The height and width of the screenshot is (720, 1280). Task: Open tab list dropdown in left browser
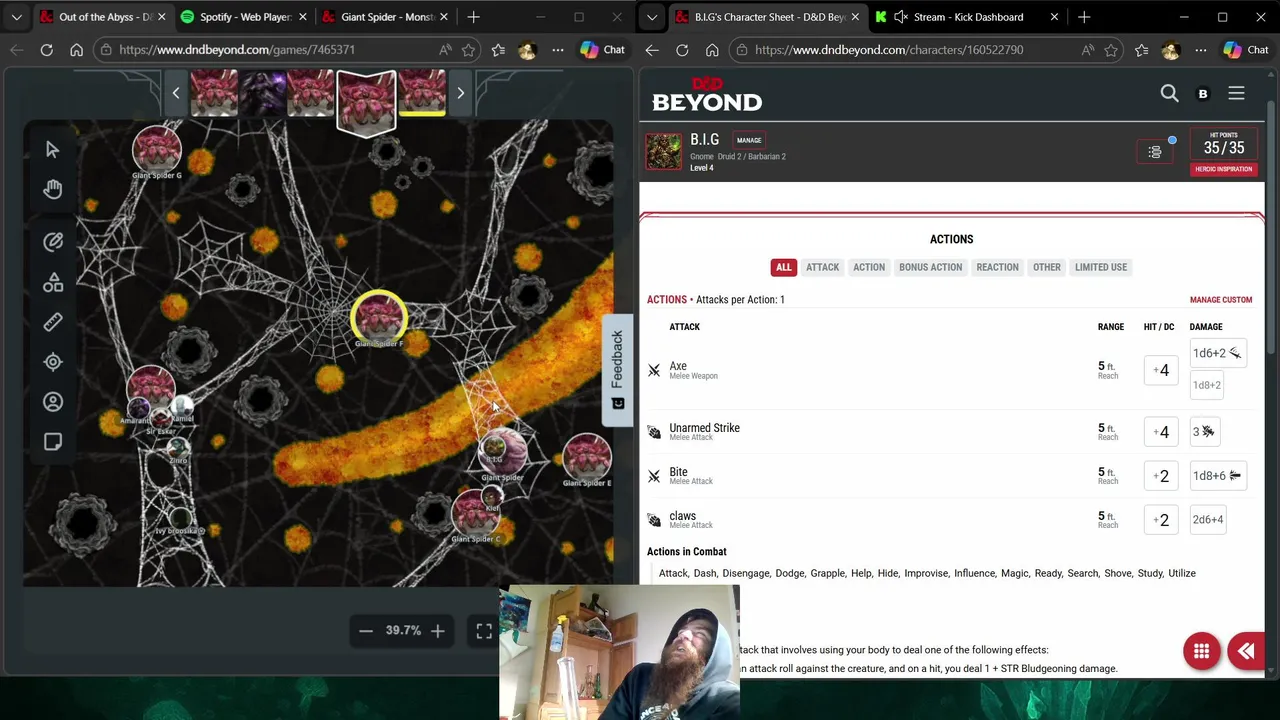[x=16, y=17]
